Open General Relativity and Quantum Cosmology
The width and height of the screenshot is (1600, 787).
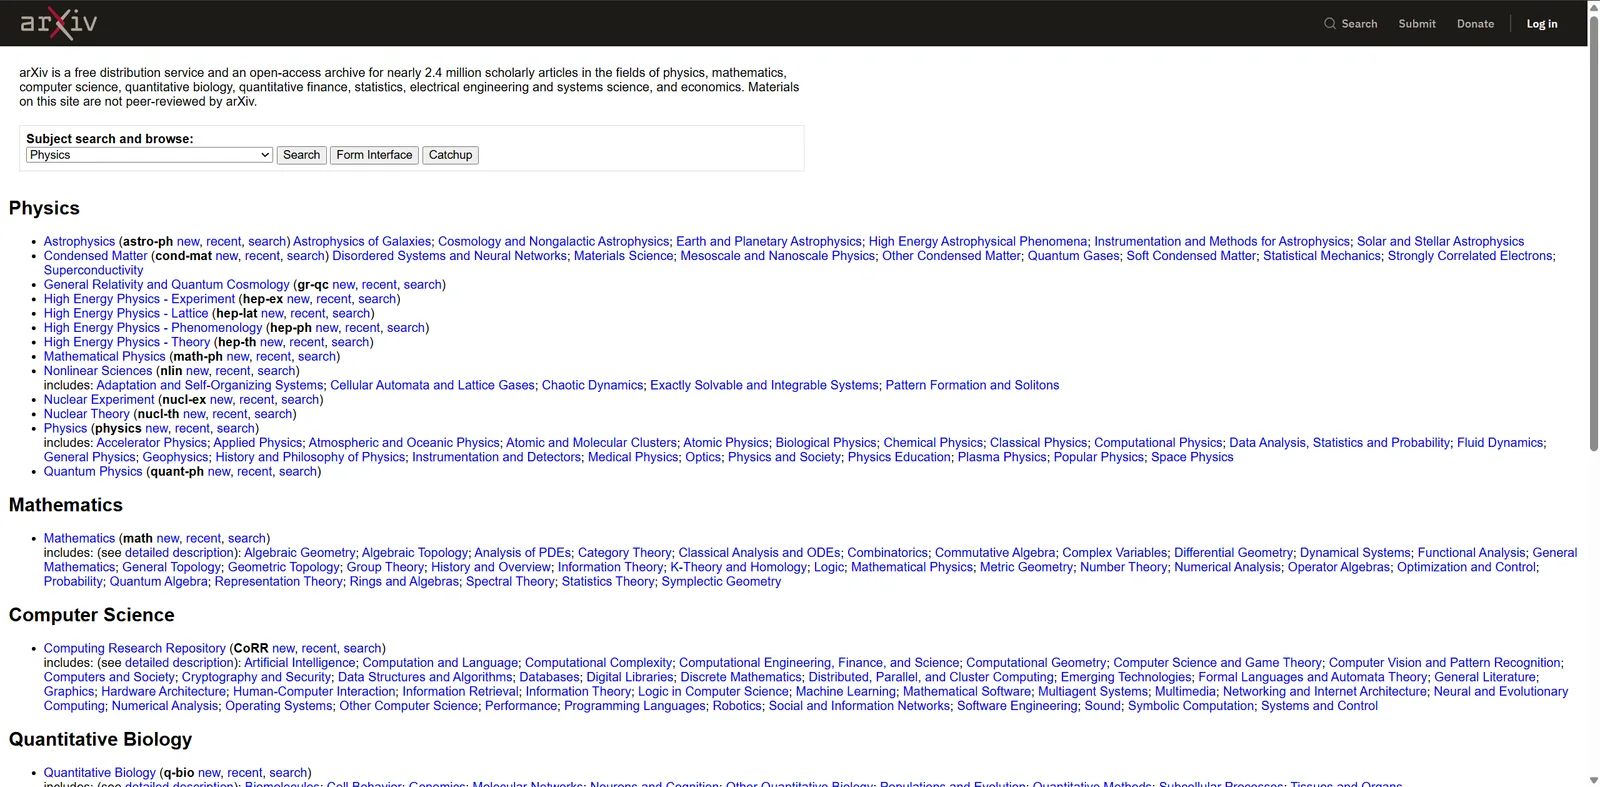(x=166, y=285)
